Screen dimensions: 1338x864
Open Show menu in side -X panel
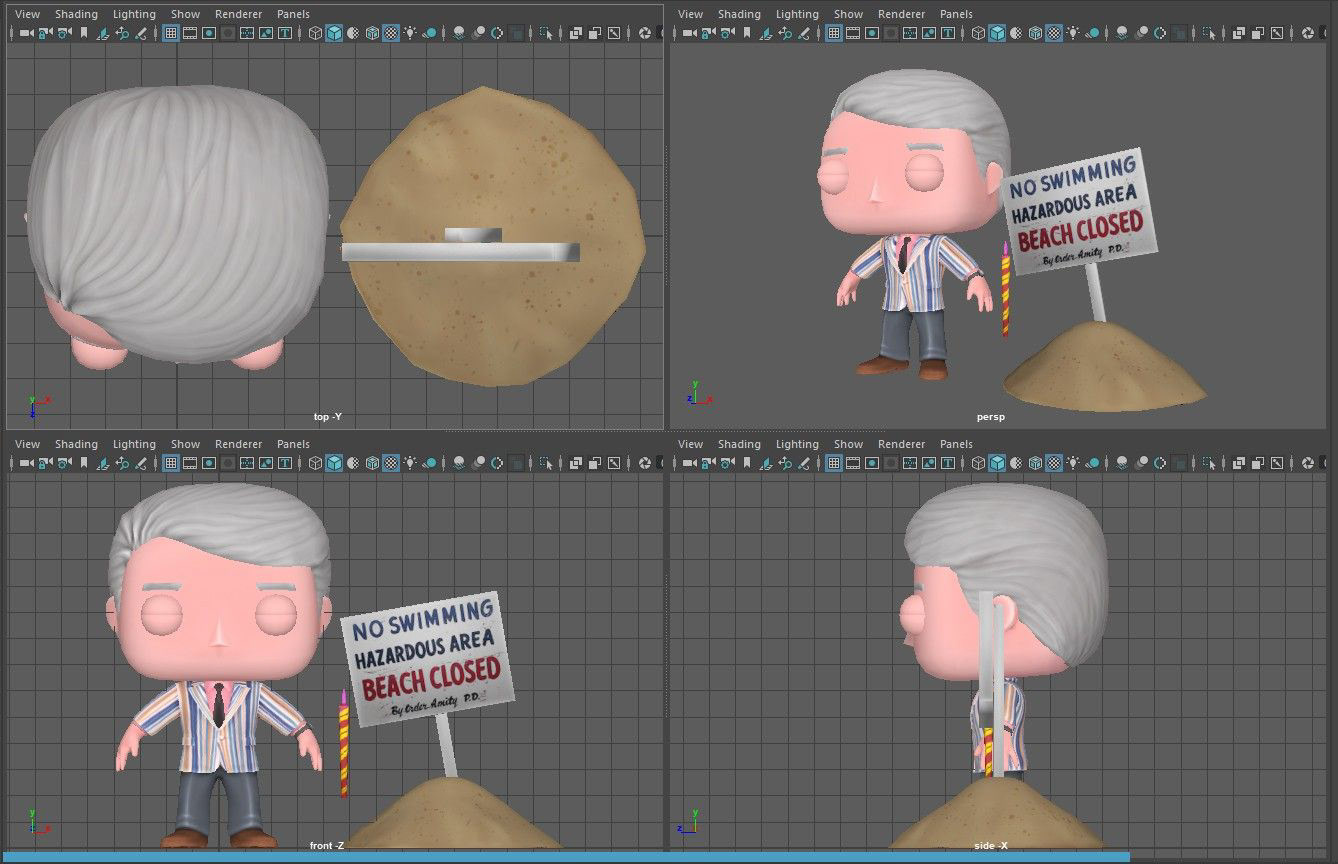point(848,444)
